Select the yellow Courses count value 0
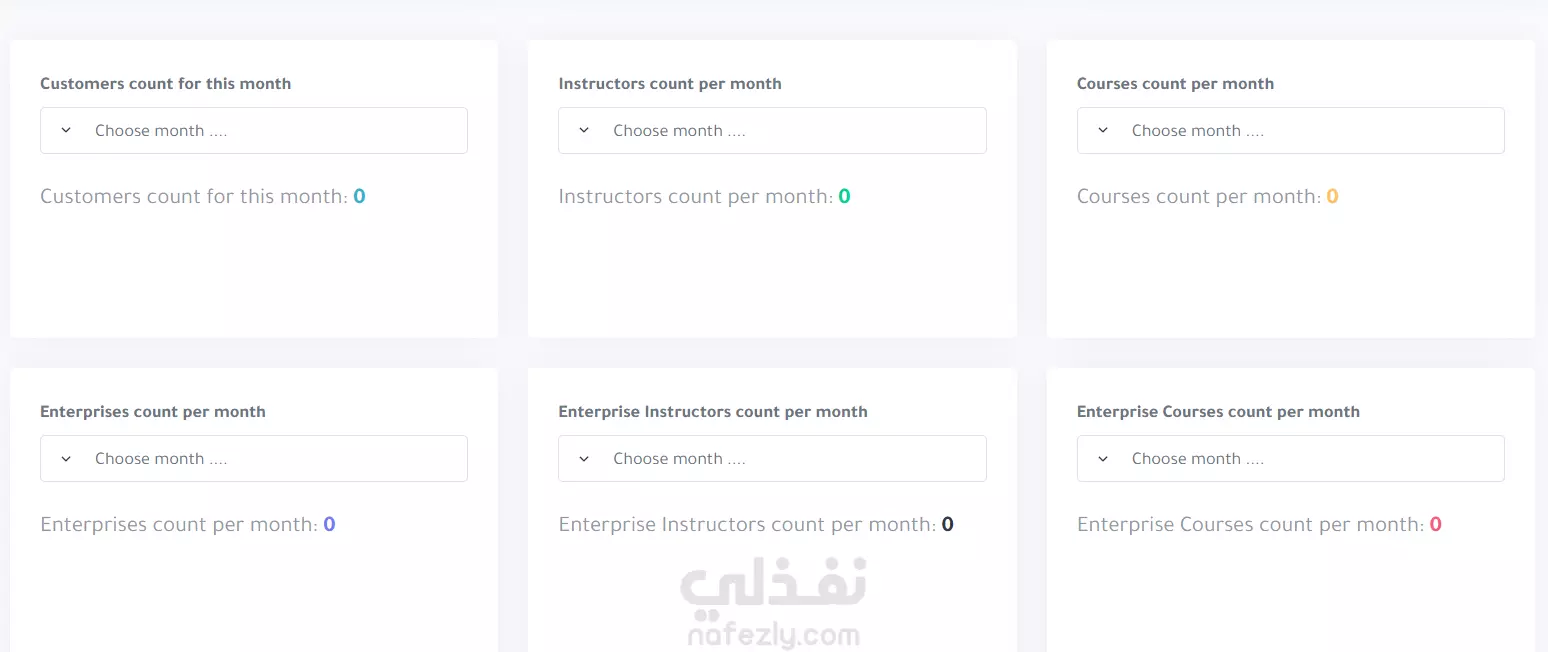 1332,197
